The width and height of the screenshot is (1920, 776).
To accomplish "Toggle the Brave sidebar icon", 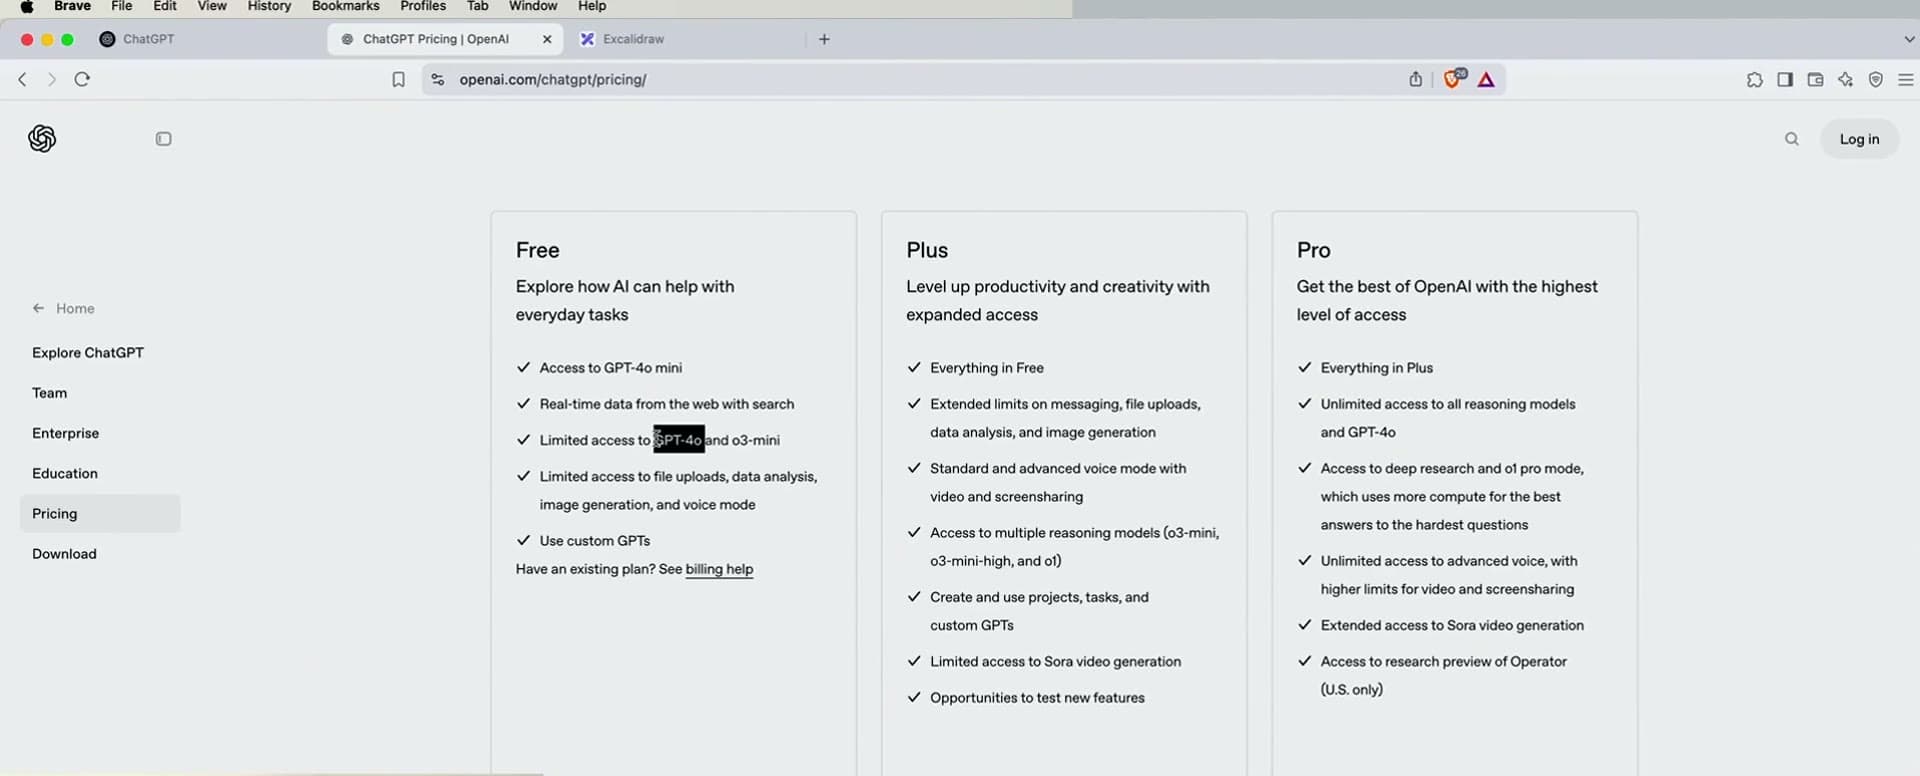I will point(1785,80).
